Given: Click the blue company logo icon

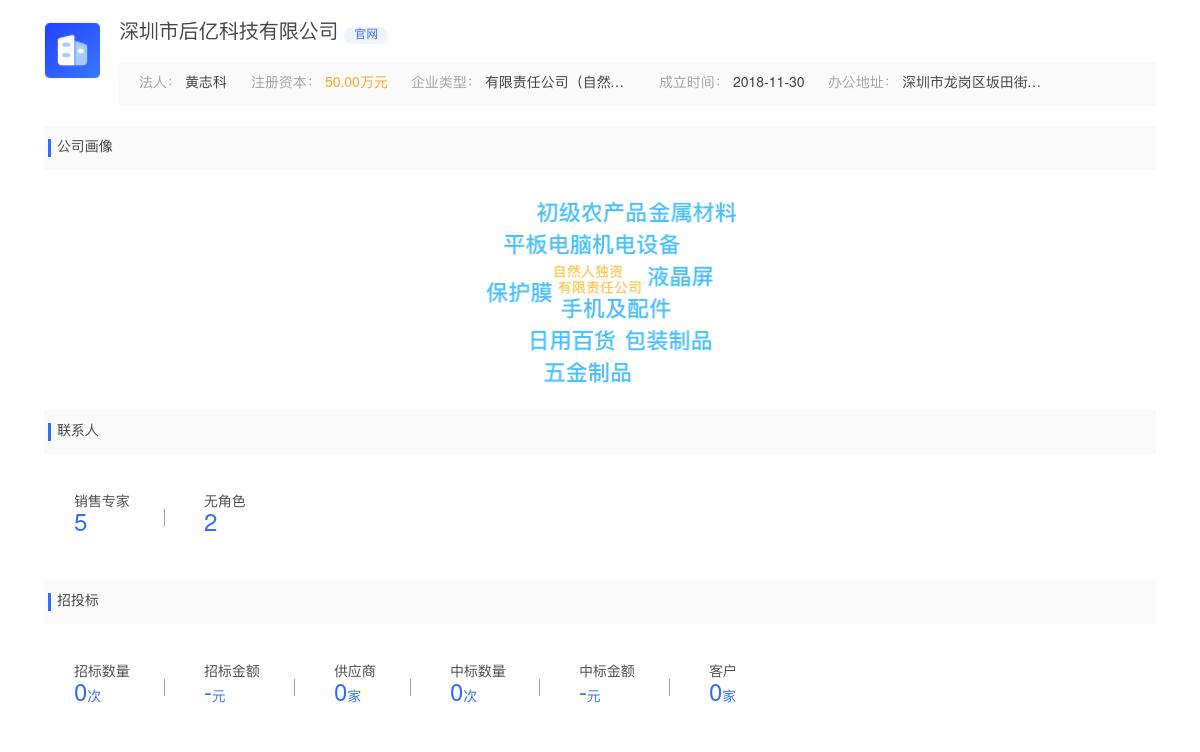Looking at the screenshot, I should pos(72,50).
